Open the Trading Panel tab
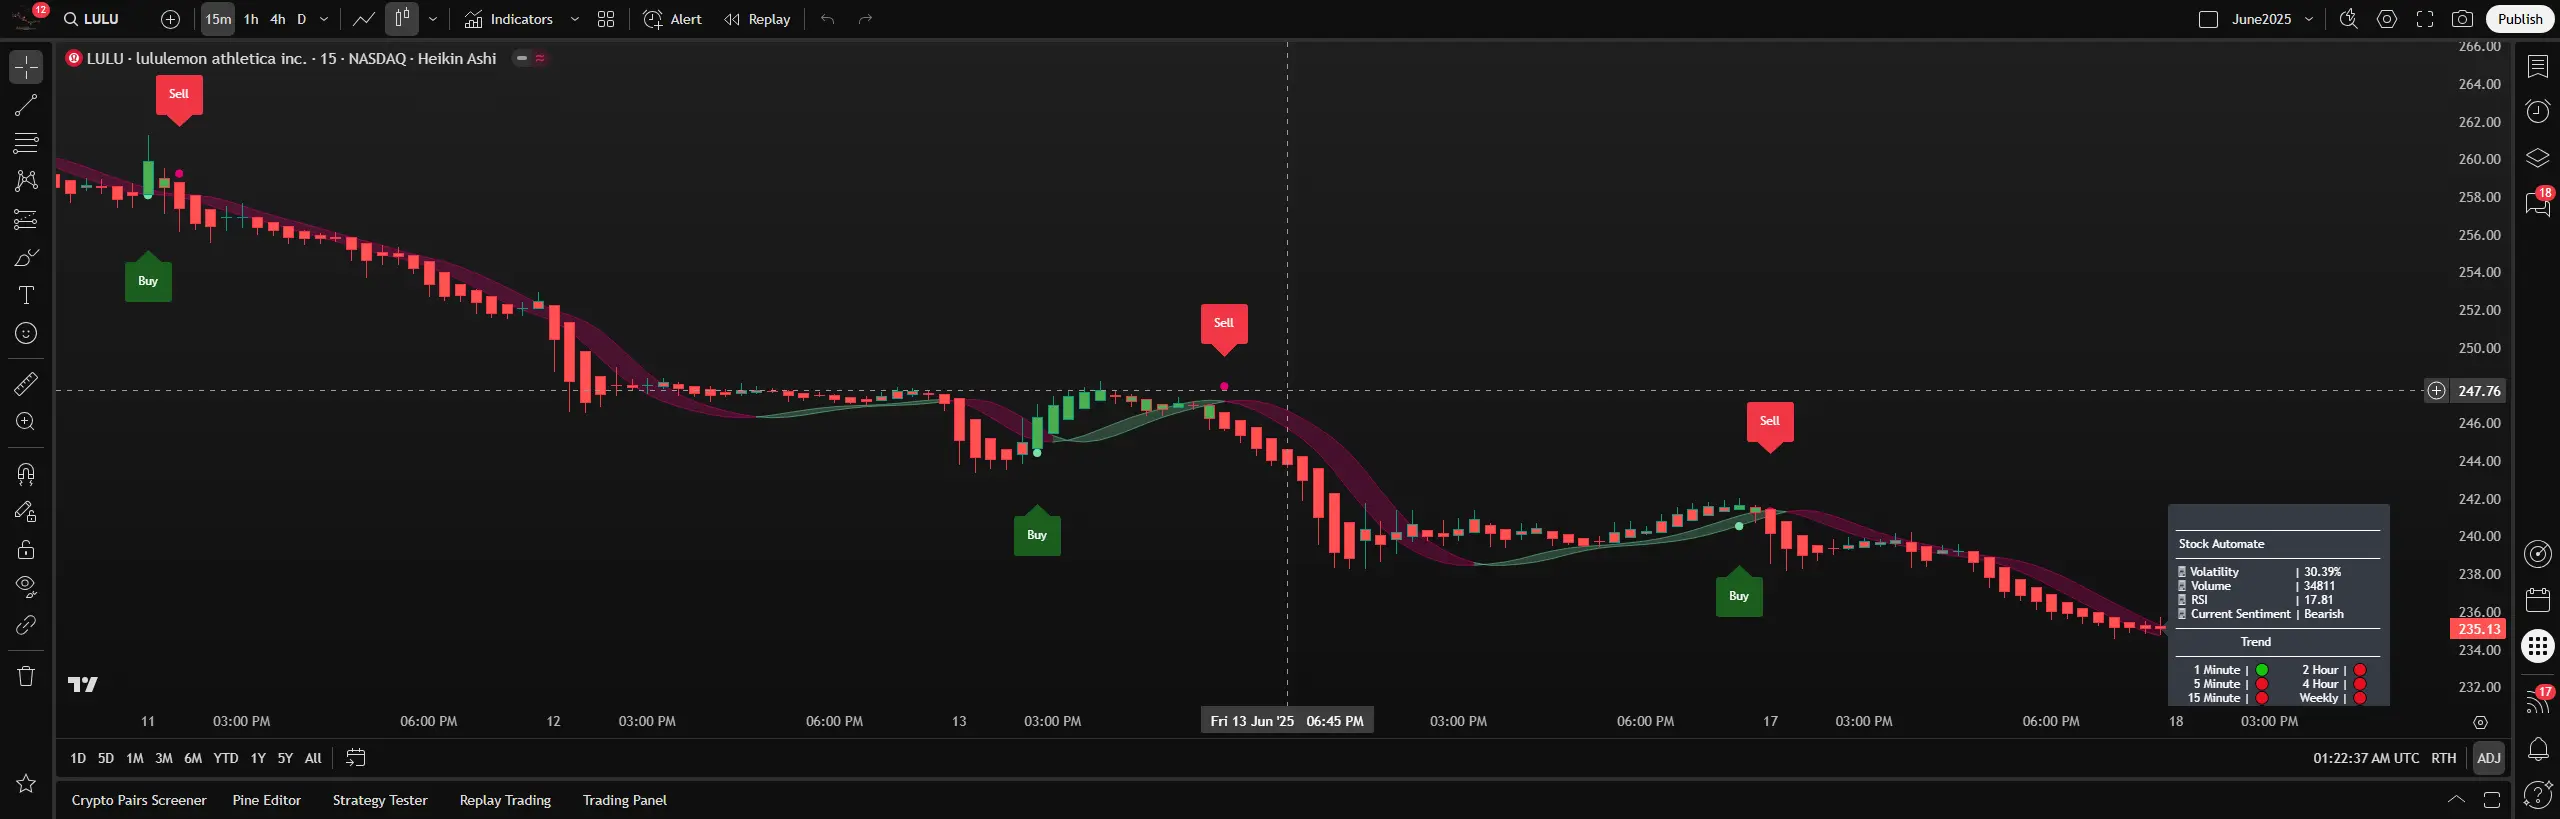2560x819 pixels. 625,801
